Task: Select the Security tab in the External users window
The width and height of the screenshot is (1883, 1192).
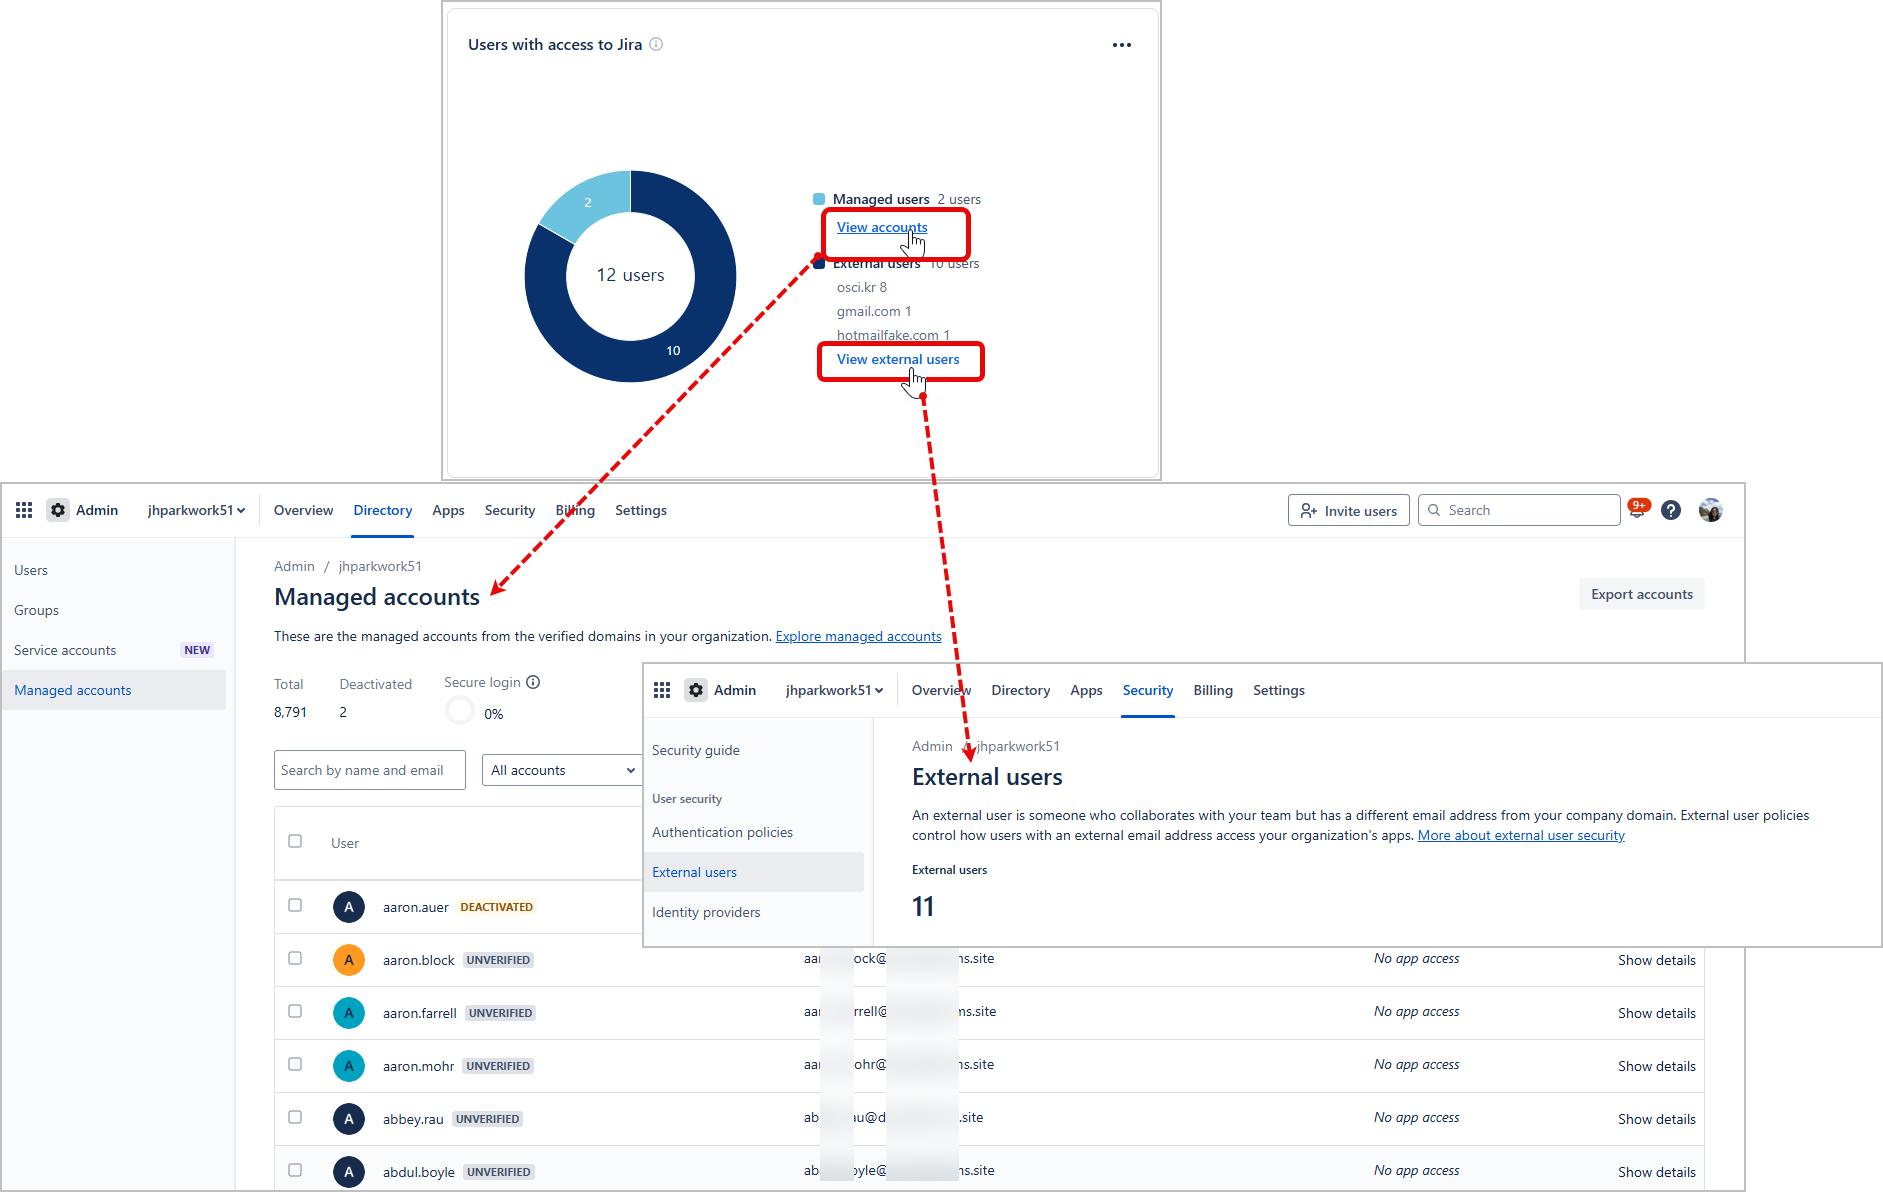Action: coord(1148,690)
